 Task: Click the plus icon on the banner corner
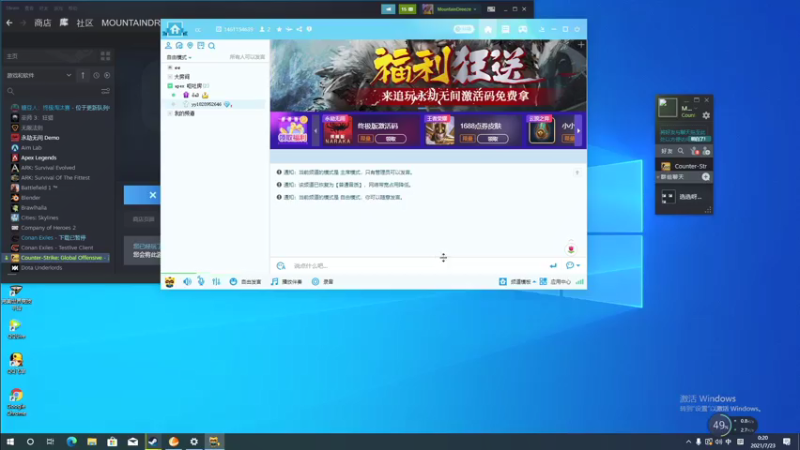[581, 45]
